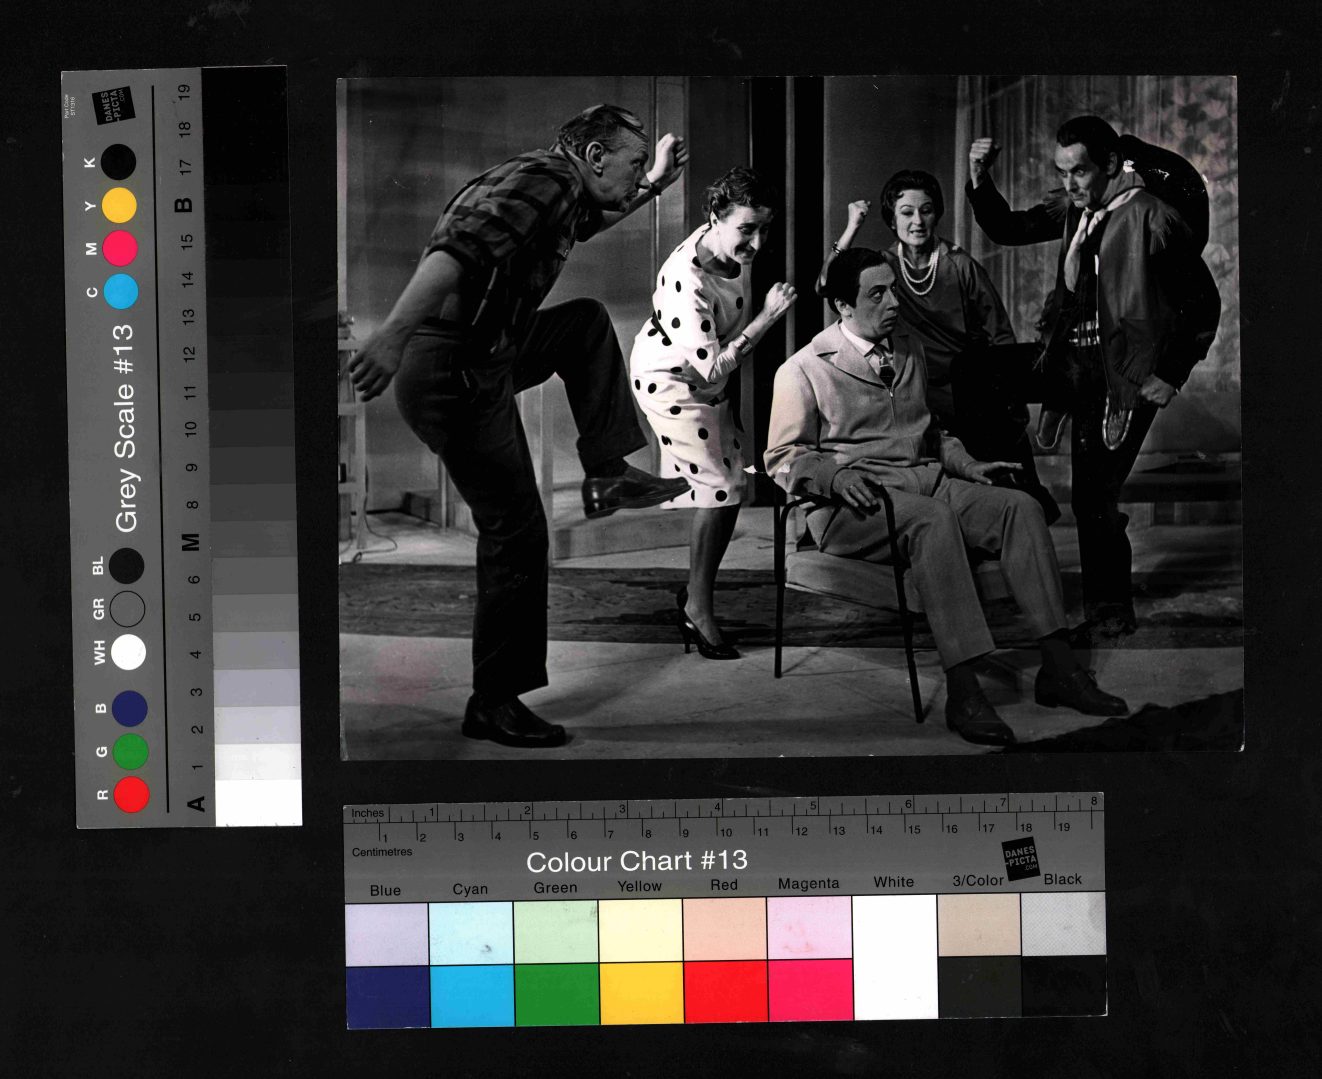Click the saturated red square under Red label
1322x1079 pixels.
coord(725,992)
